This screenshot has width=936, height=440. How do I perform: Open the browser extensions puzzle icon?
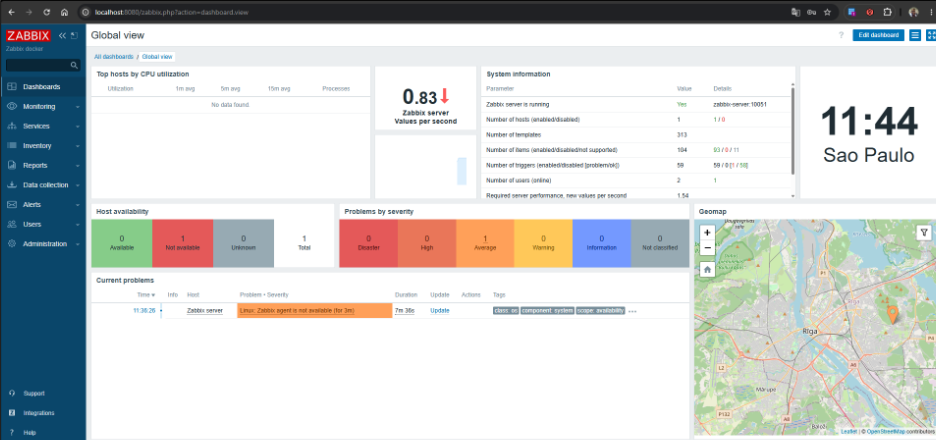click(x=888, y=12)
